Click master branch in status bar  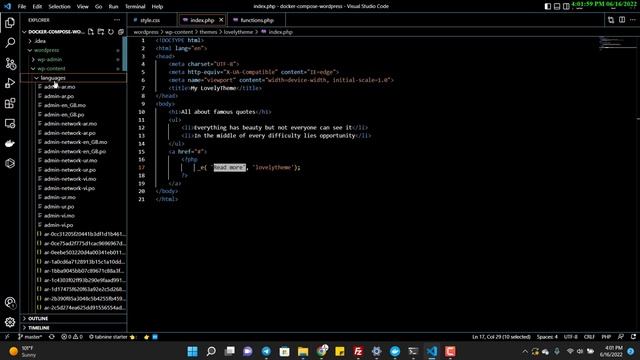(x=30, y=337)
